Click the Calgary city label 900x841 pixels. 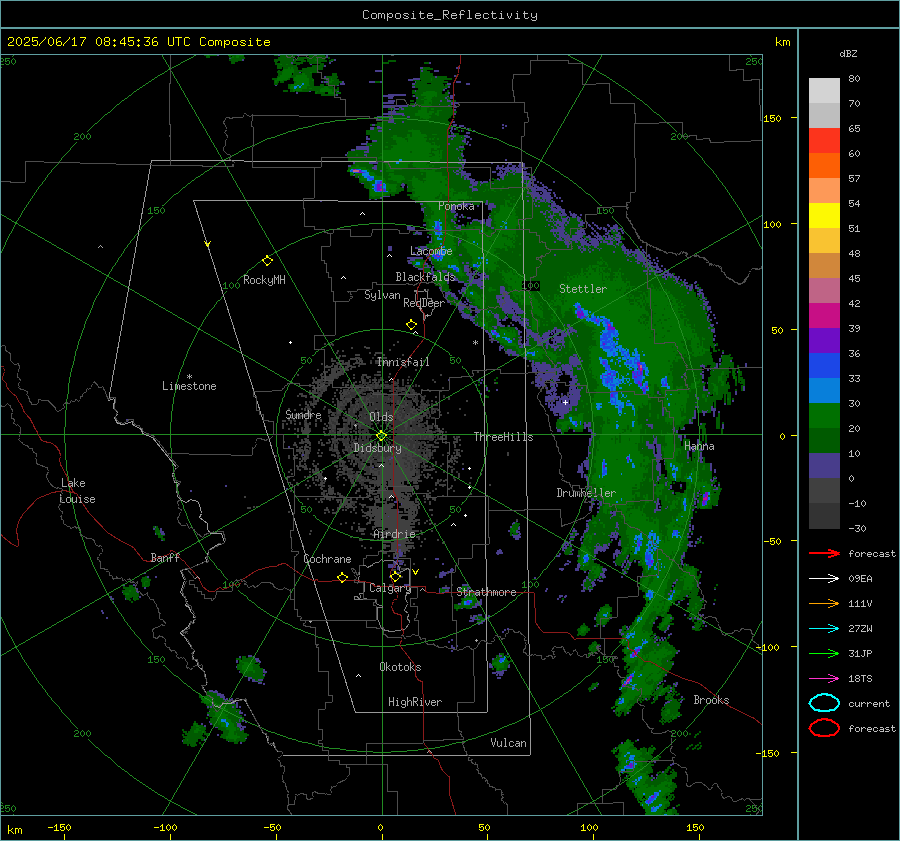coord(390,588)
